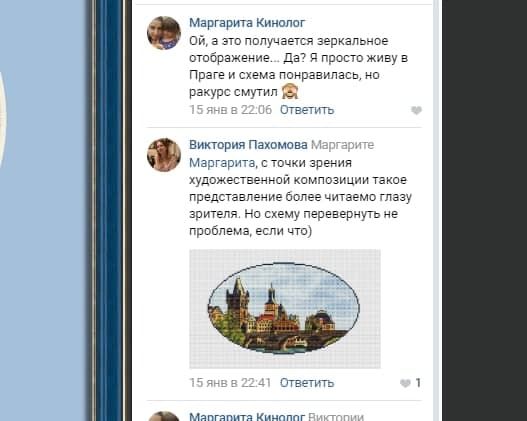Click the 15 янв в 22:41 timestamp
This screenshot has height=421, width=527.
(x=230, y=383)
